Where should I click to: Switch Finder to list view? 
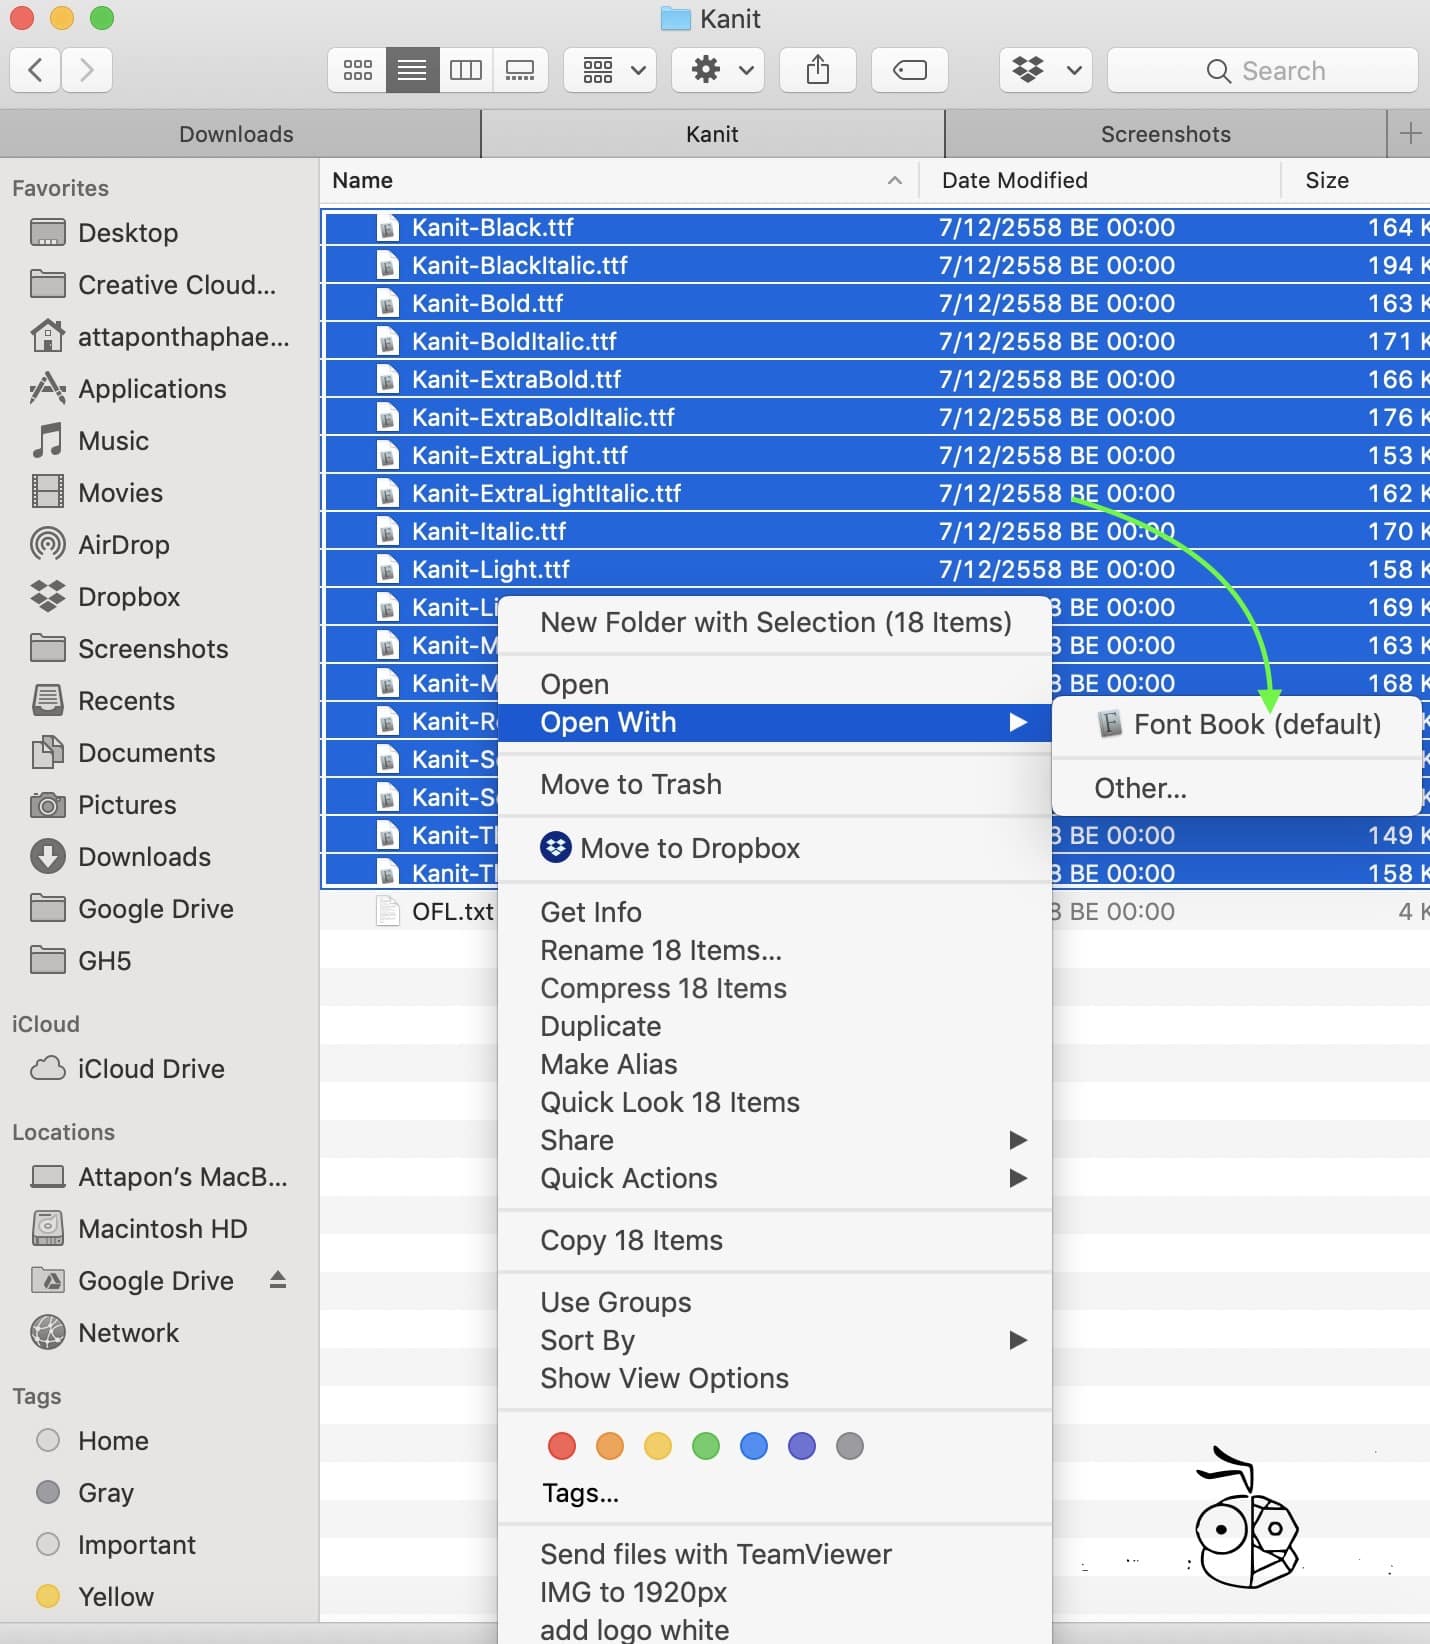(412, 70)
